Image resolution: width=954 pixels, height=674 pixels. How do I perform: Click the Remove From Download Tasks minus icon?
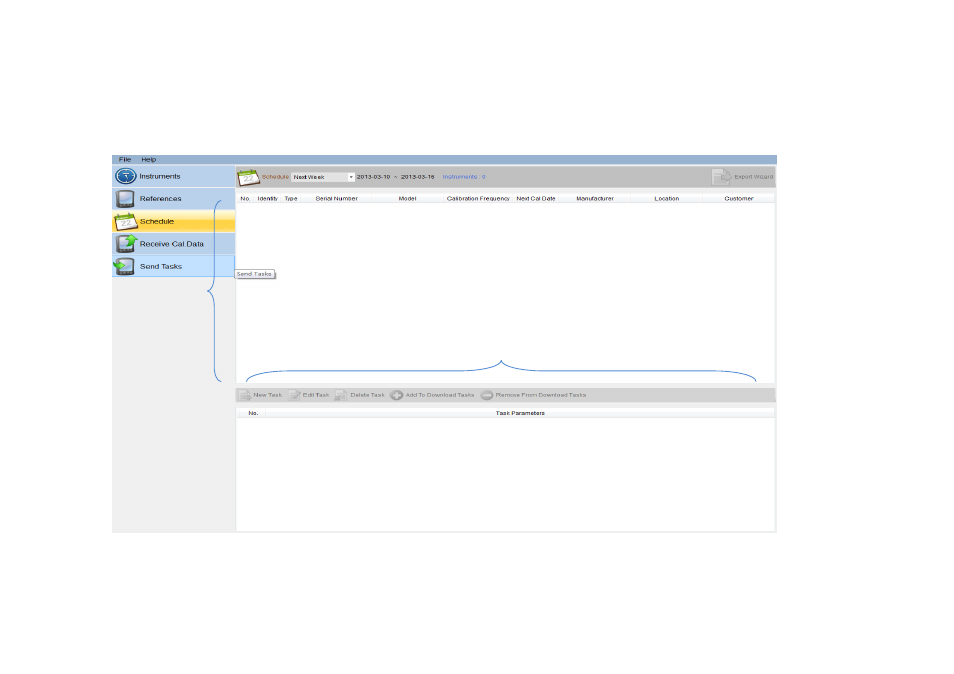tap(487, 395)
